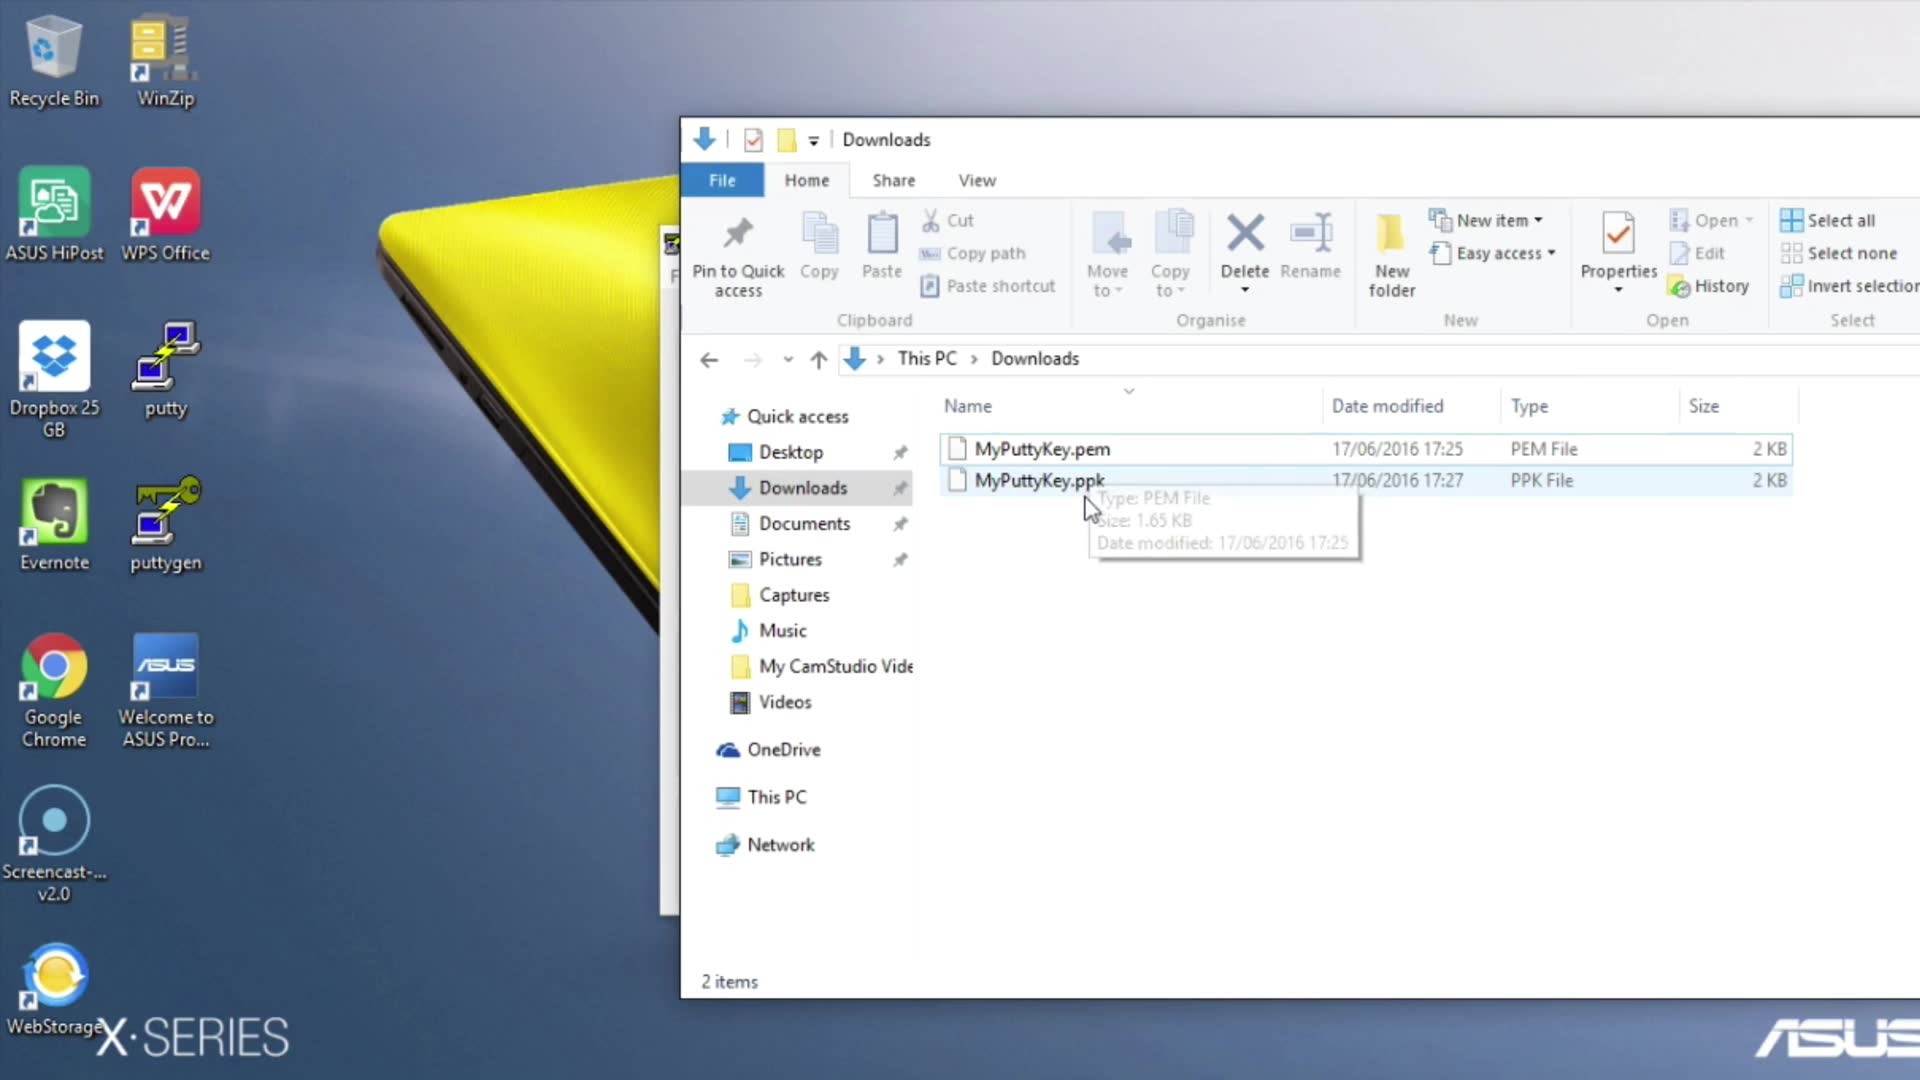The height and width of the screenshot is (1080, 1920).
Task: Click the New folder icon
Action: click(x=1391, y=235)
